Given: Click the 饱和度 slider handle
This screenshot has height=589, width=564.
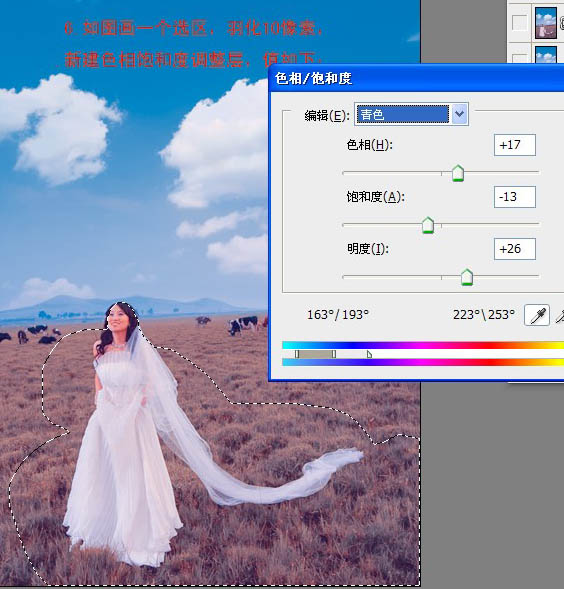Looking at the screenshot, I should [428, 225].
